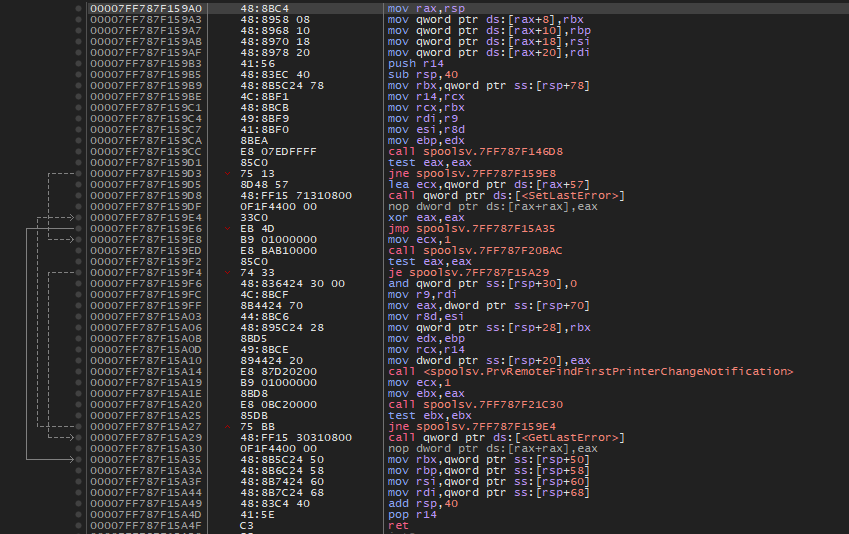Select instruction mov qword ptr ss:[rsp+28],rbx
This screenshot has height=534, width=849.
coord(489,328)
